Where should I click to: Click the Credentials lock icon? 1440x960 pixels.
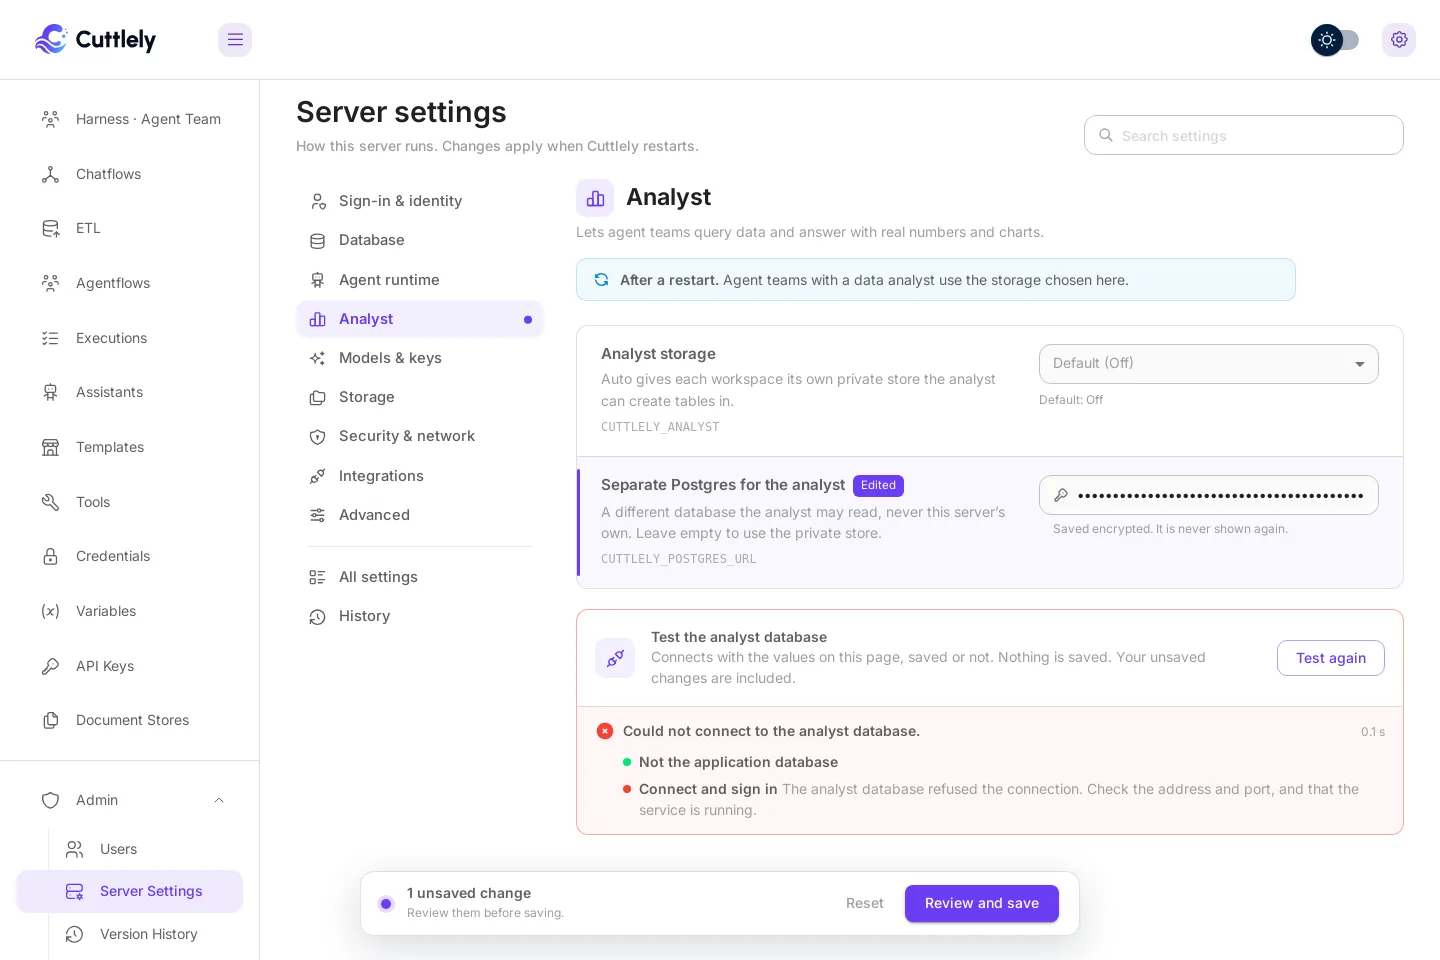click(x=50, y=556)
